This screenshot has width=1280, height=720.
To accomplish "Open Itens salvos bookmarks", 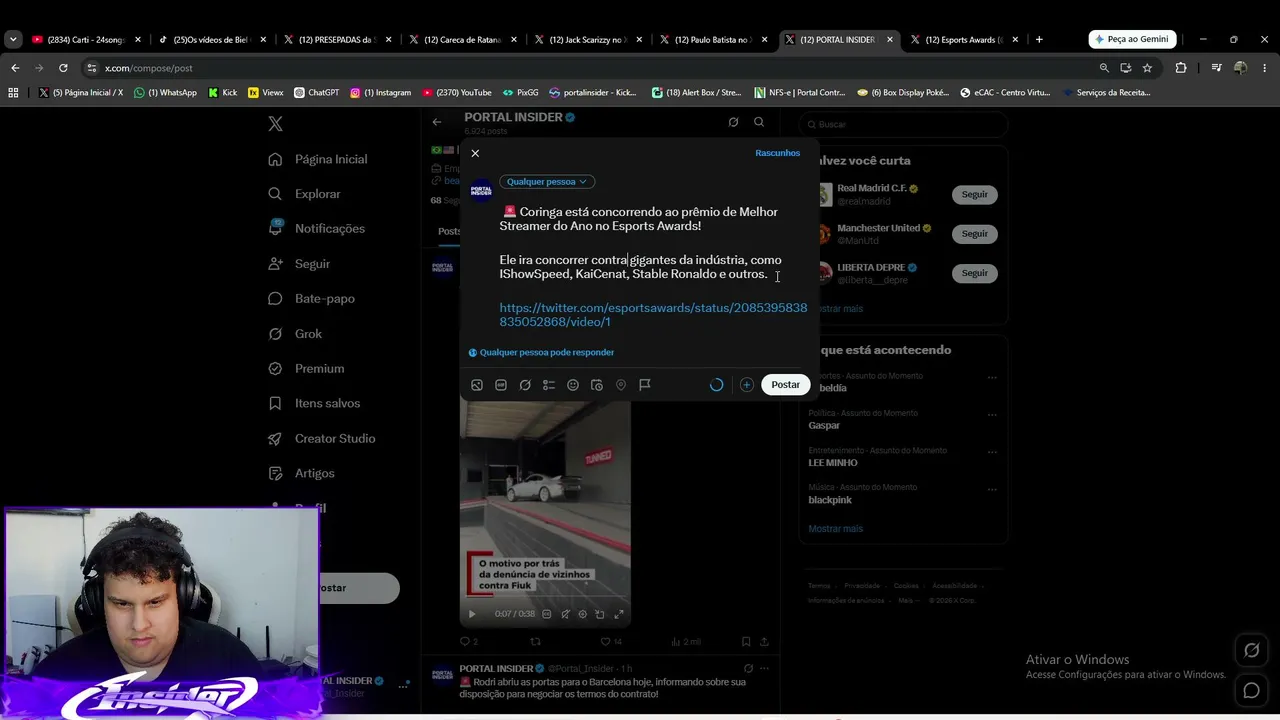I will (x=315, y=404).
